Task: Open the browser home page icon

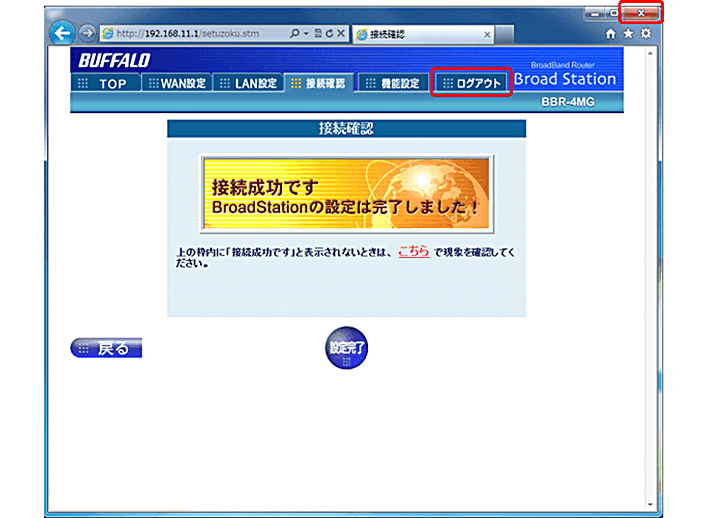Action: (x=612, y=33)
